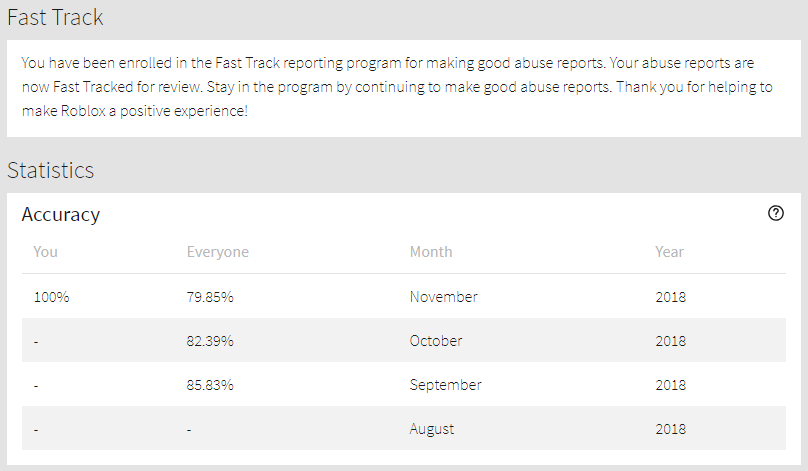Click the 2018 year in September row

click(x=671, y=385)
